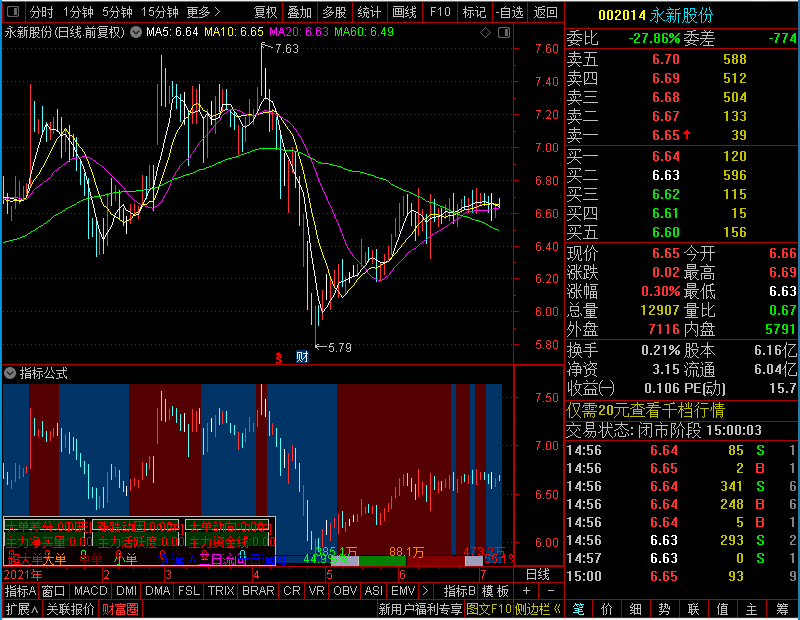Open dropdown next to 永新股份 chart title
The height and width of the screenshot is (620, 800).
[x=136, y=32]
